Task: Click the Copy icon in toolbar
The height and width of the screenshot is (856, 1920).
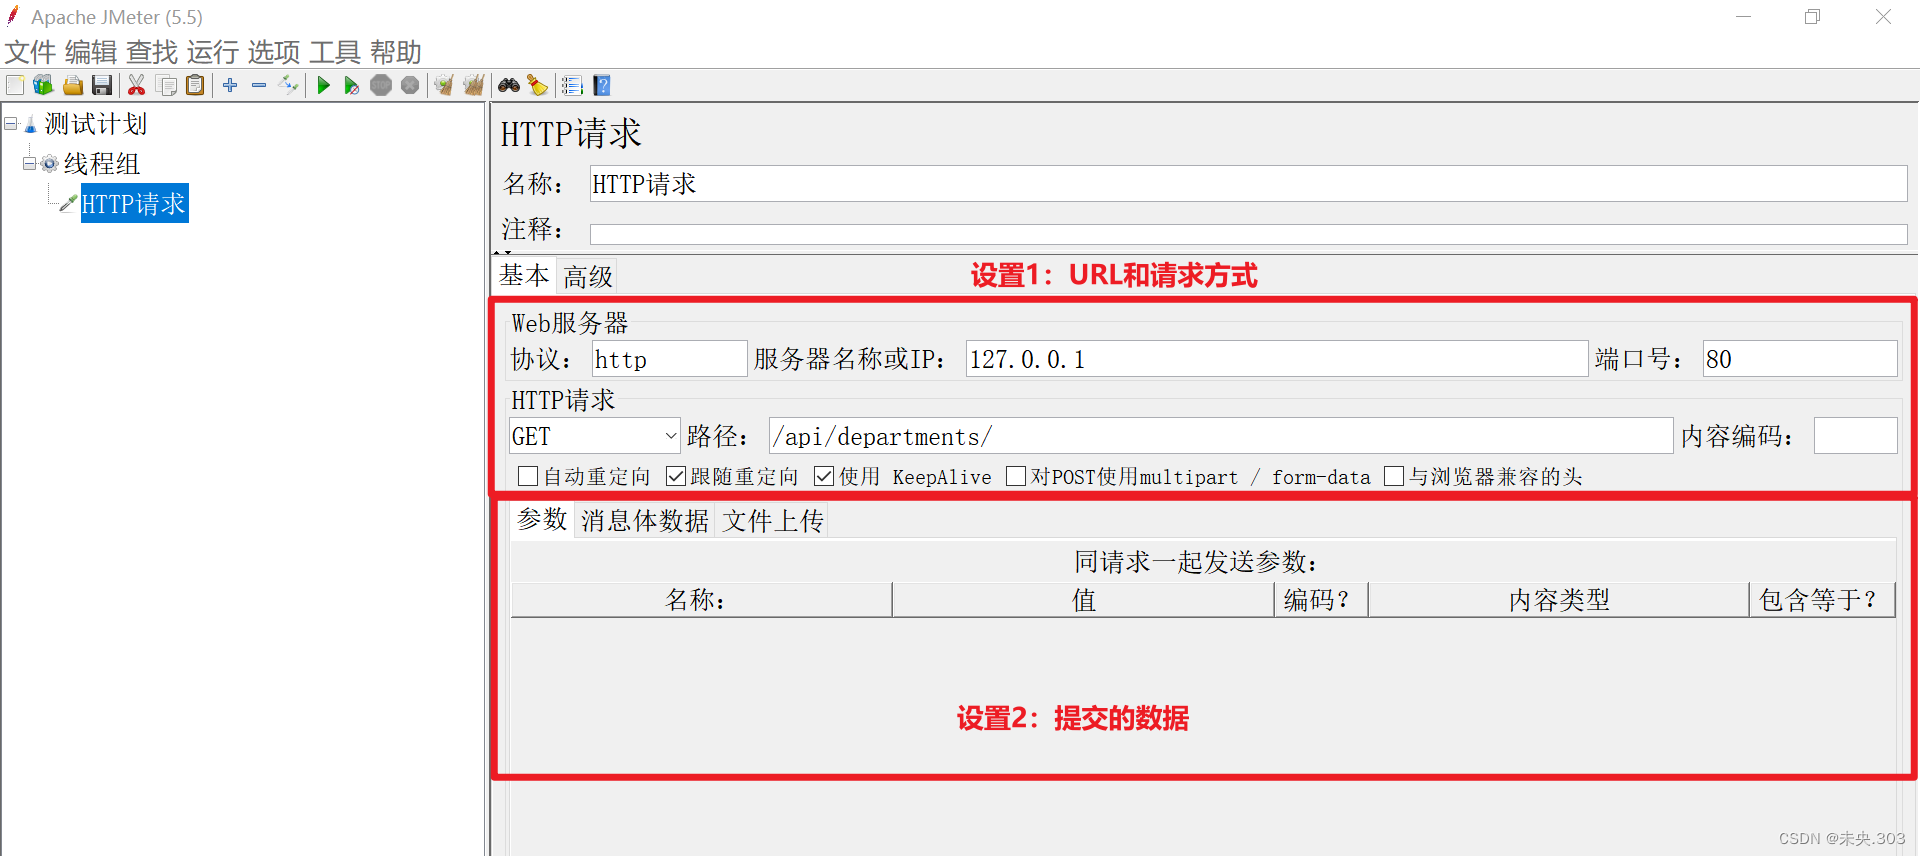Action: (167, 85)
